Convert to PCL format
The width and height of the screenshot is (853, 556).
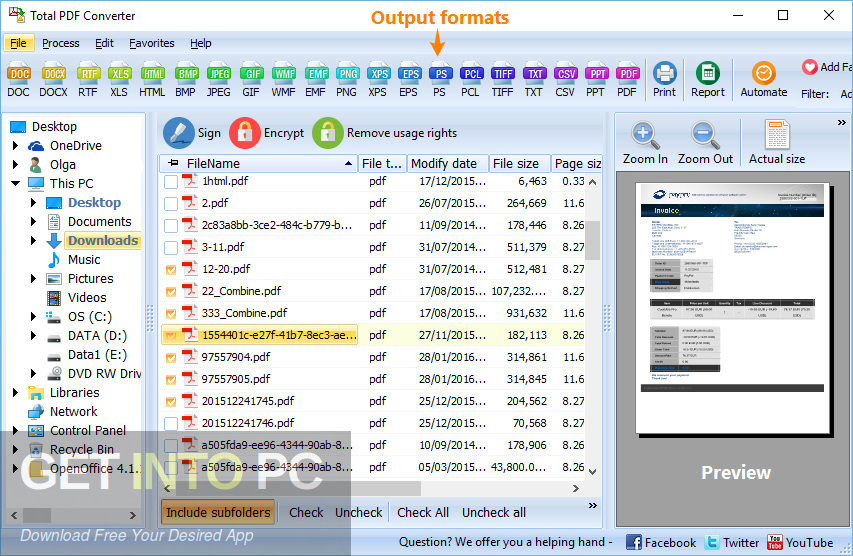tap(471, 81)
